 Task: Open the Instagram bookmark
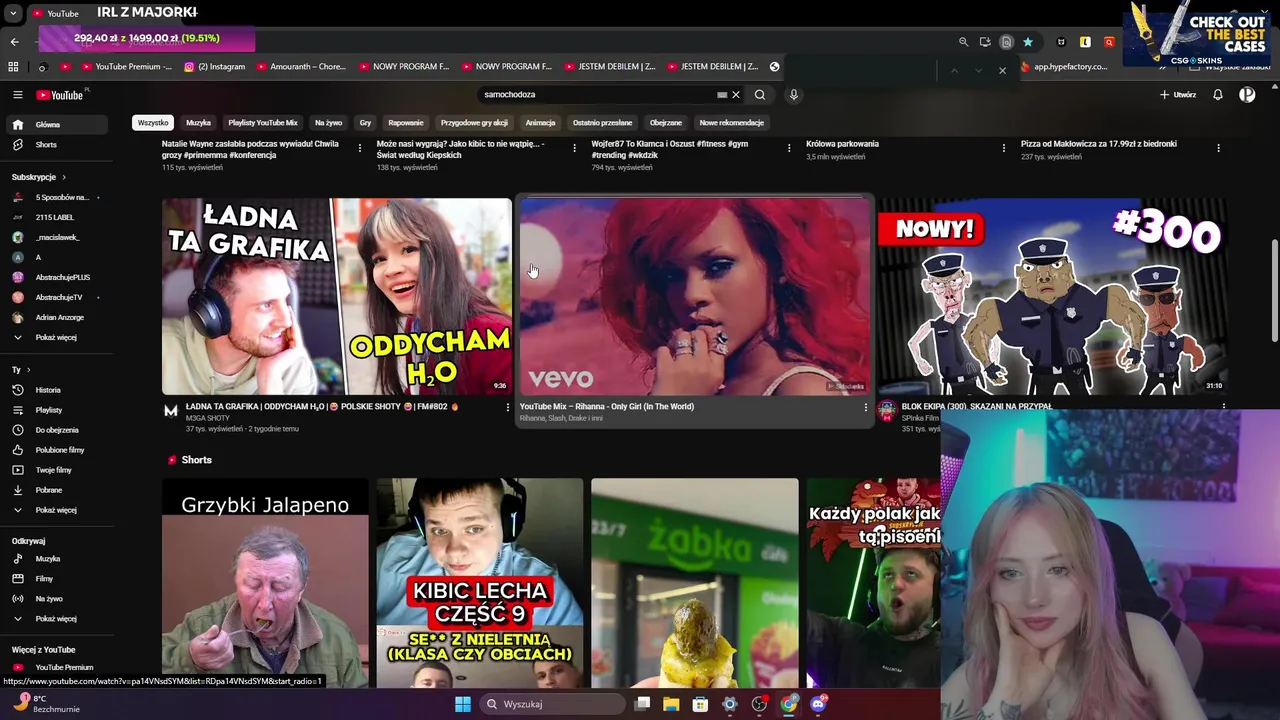tap(215, 67)
